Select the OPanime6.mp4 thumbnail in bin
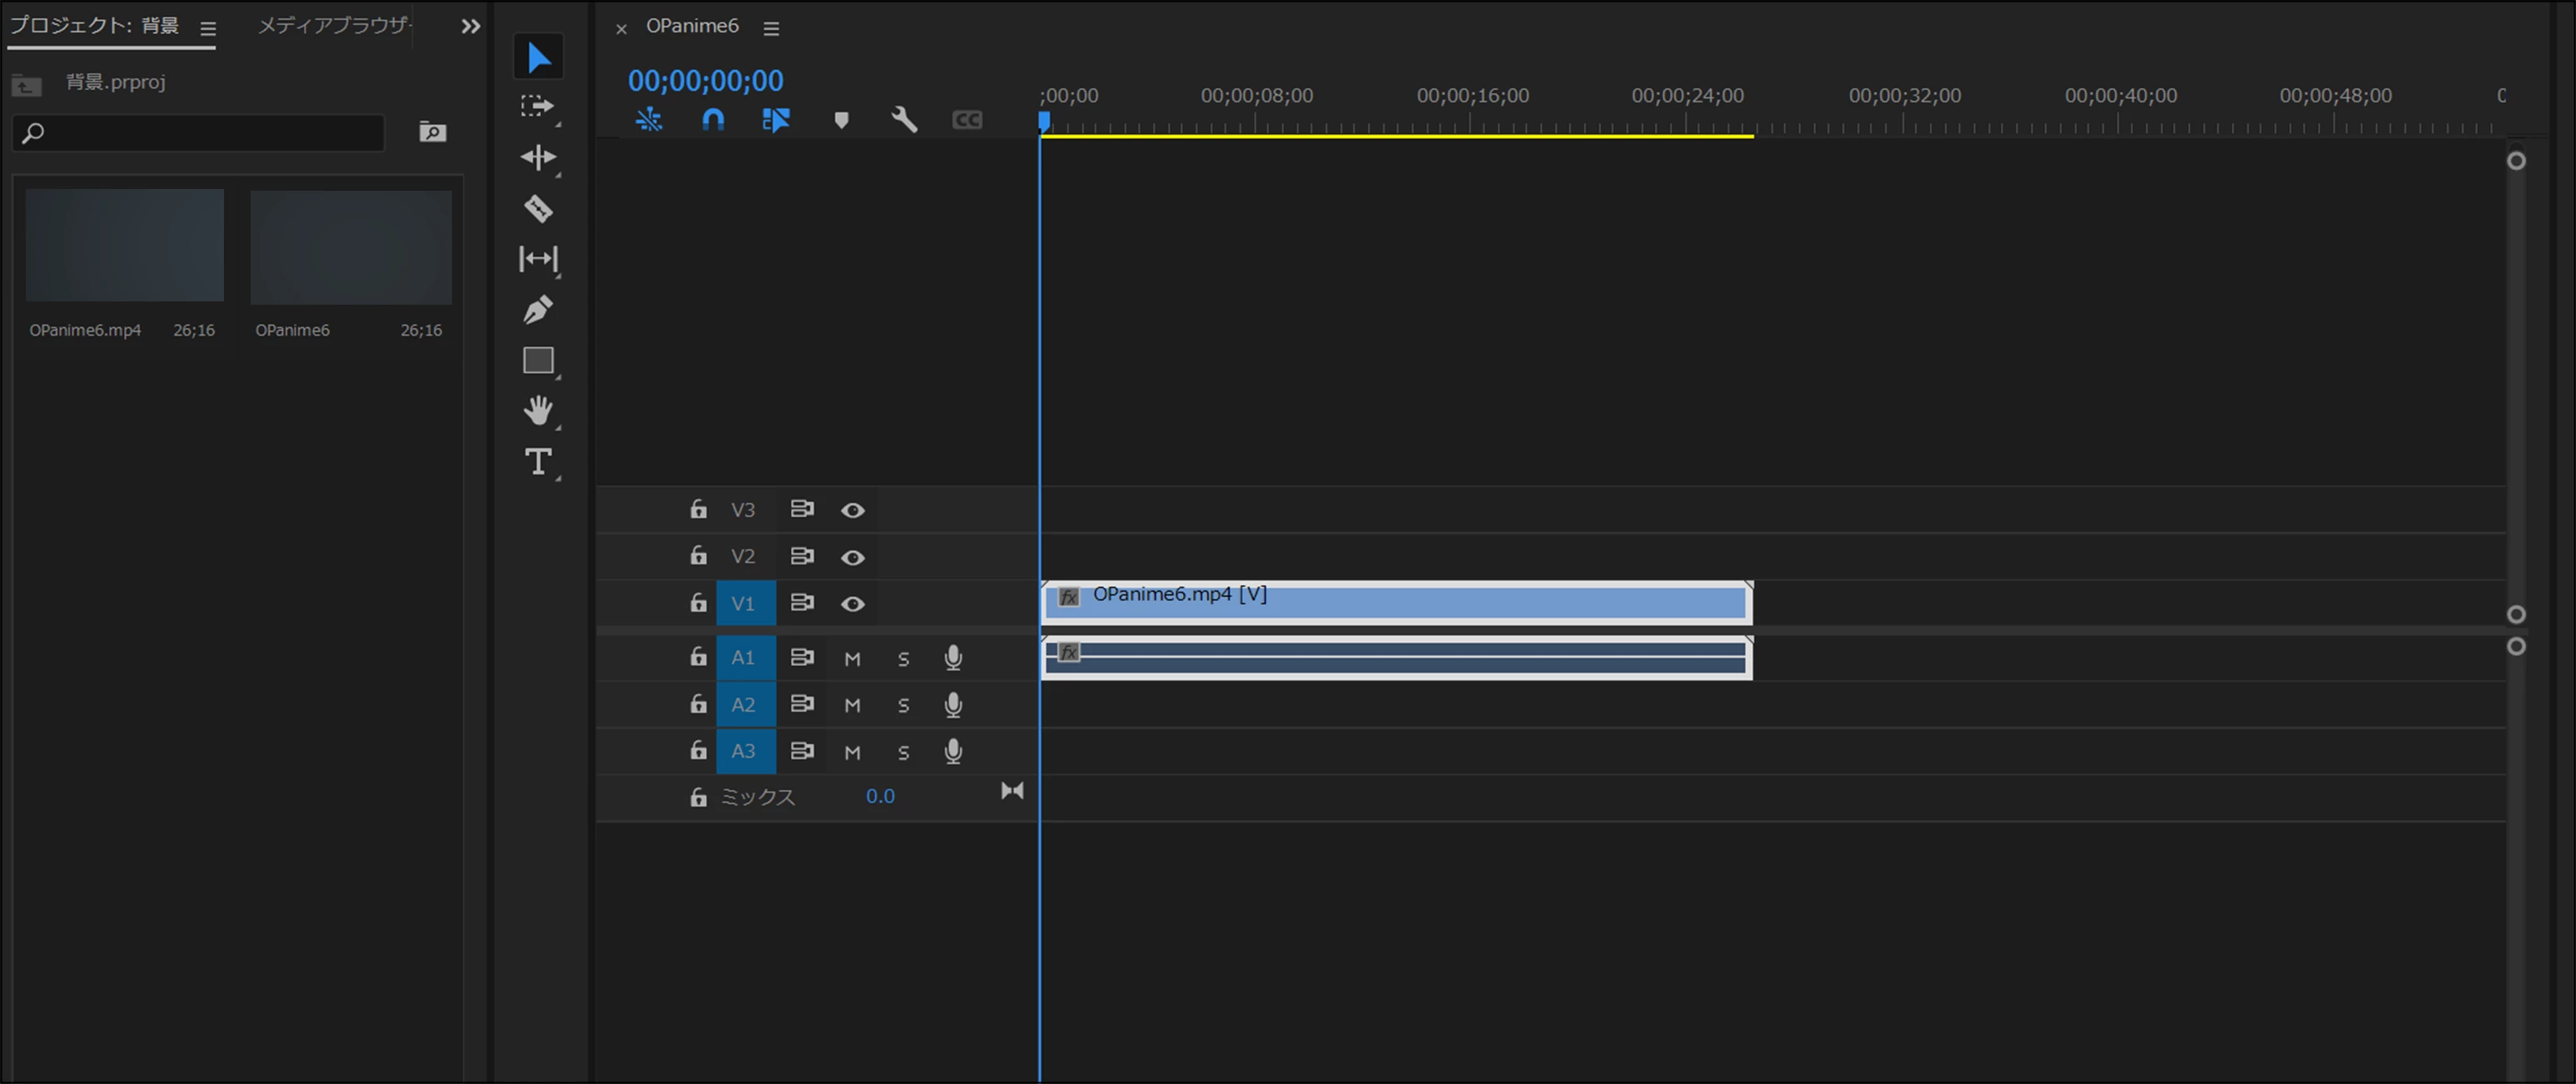Viewport: 2576px width, 1084px height. coord(125,246)
